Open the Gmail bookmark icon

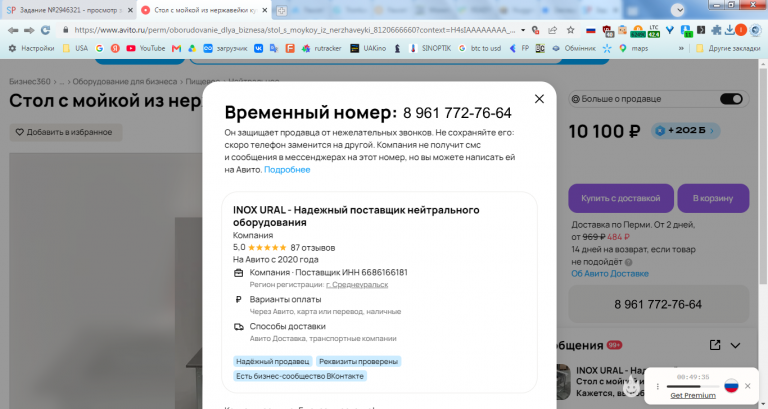[176, 48]
